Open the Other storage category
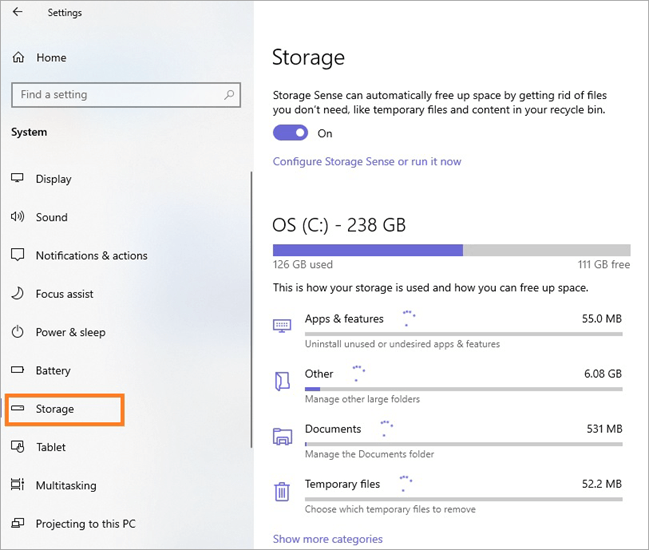This screenshot has width=649, height=550. point(319,374)
